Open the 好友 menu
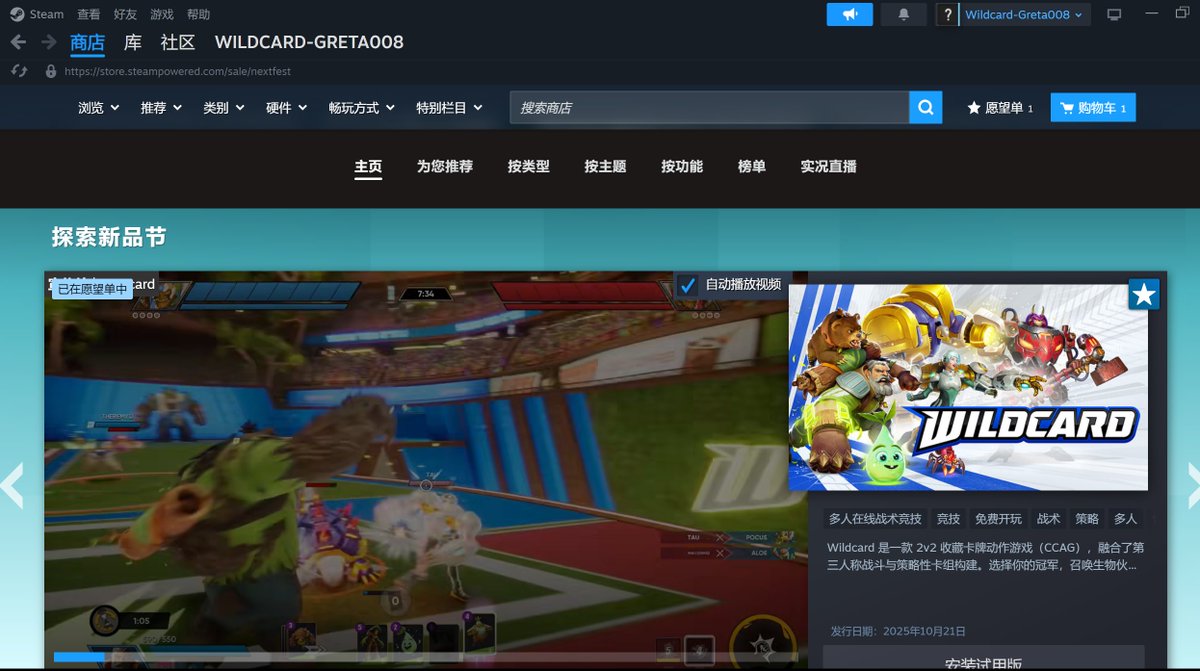 [125, 14]
